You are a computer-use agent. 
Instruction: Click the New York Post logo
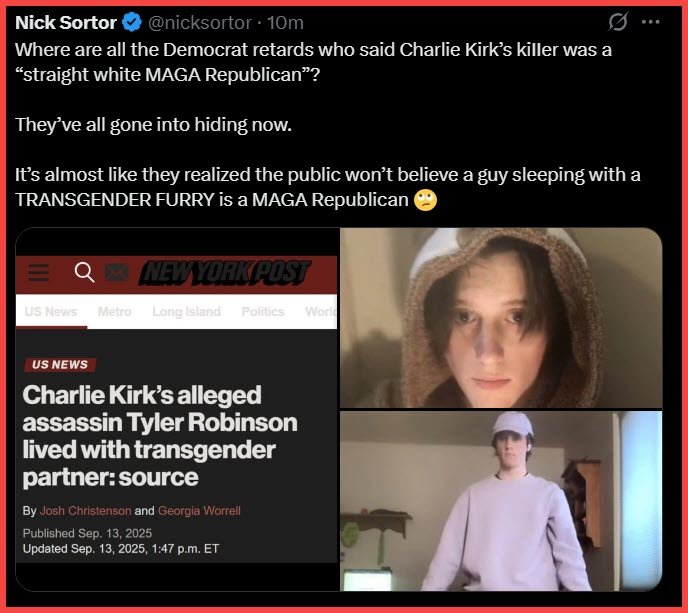coord(224,271)
